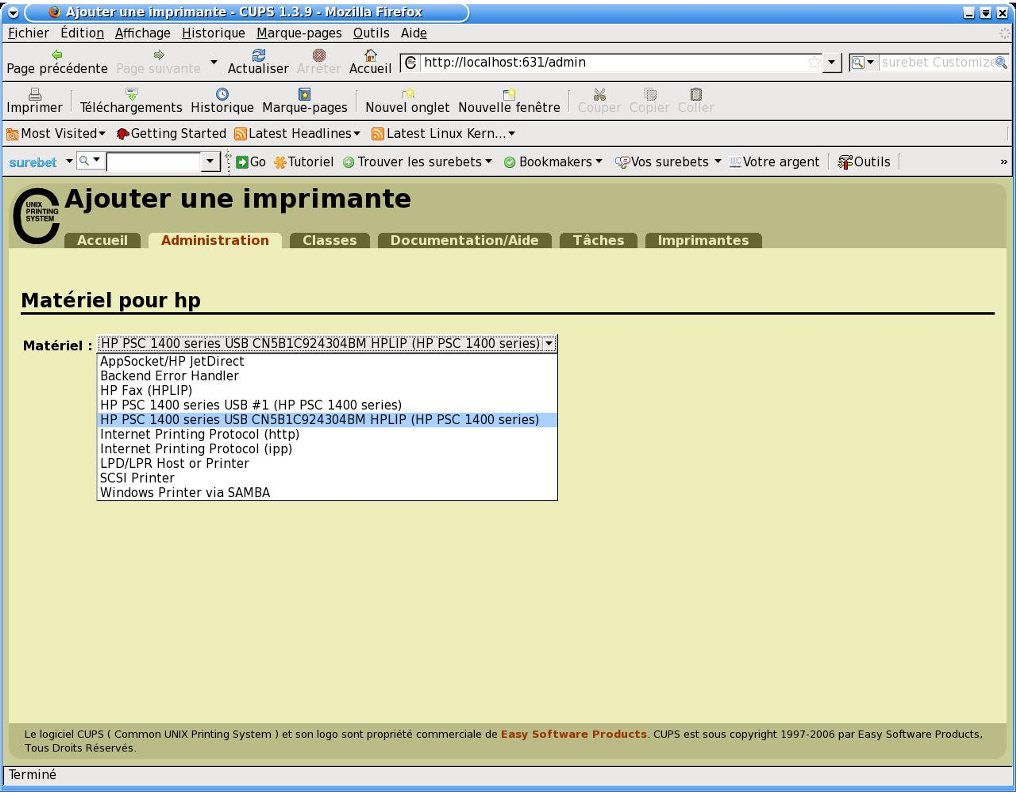
Task: Select Internet Printing Protocol (ipp)
Action: point(327,449)
